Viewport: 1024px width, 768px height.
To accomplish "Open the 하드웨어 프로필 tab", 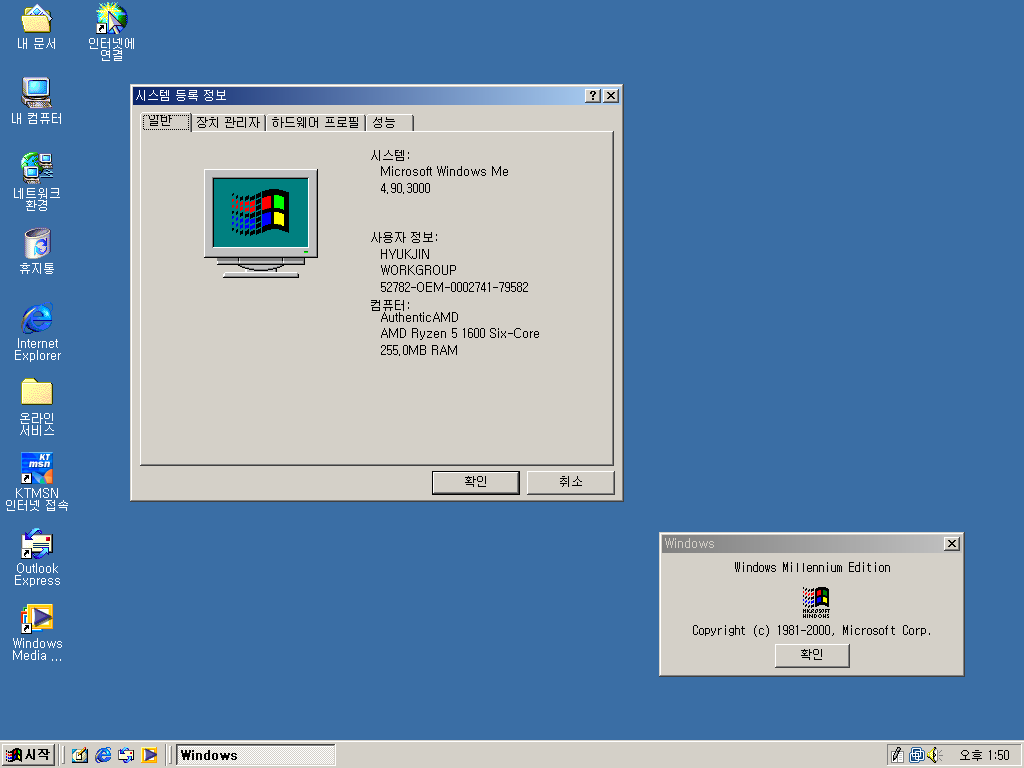I will [x=315, y=123].
